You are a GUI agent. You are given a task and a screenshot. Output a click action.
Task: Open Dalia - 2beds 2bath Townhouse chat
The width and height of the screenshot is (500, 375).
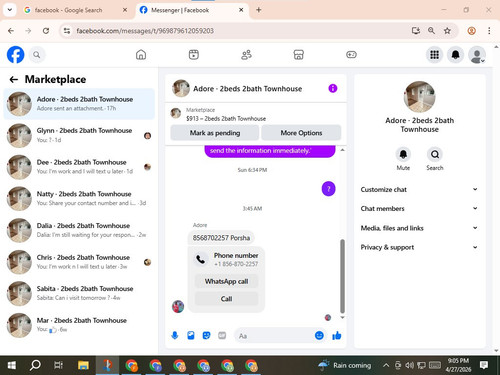[79, 230]
